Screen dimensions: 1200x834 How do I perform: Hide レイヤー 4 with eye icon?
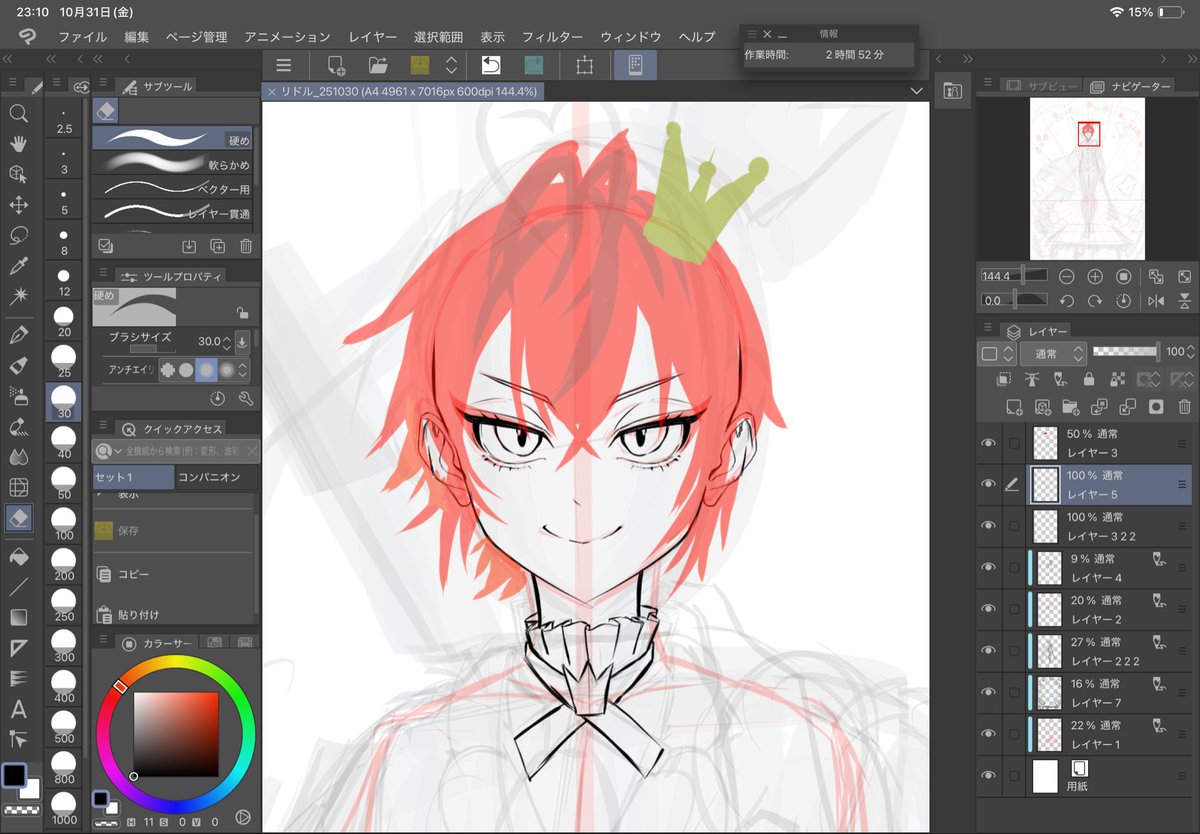pyautogui.click(x=989, y=567)
